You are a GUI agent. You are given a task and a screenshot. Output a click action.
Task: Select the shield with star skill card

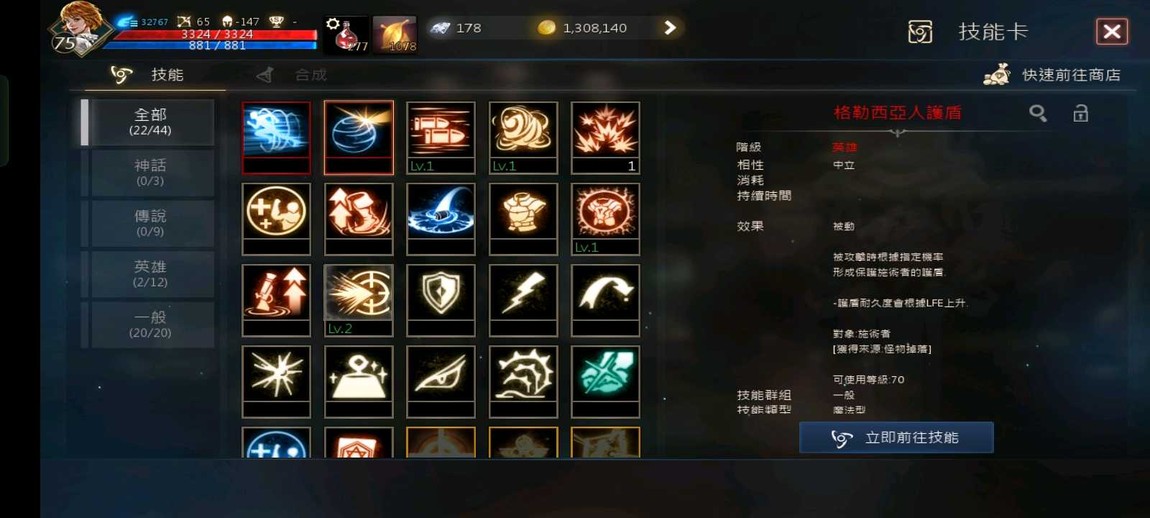click(x=441, y=300)
